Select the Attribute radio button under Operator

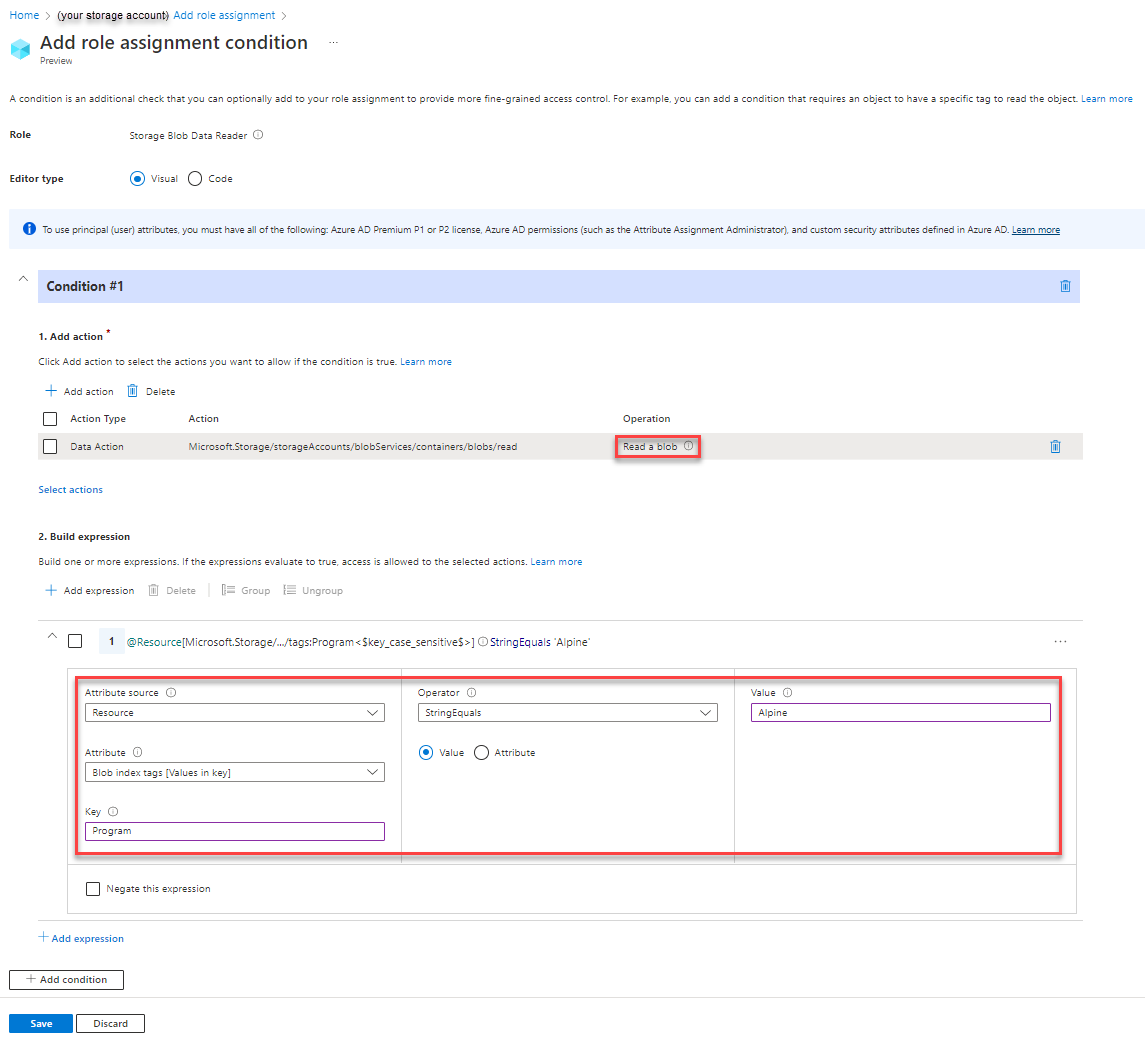[x=481, y=752]
